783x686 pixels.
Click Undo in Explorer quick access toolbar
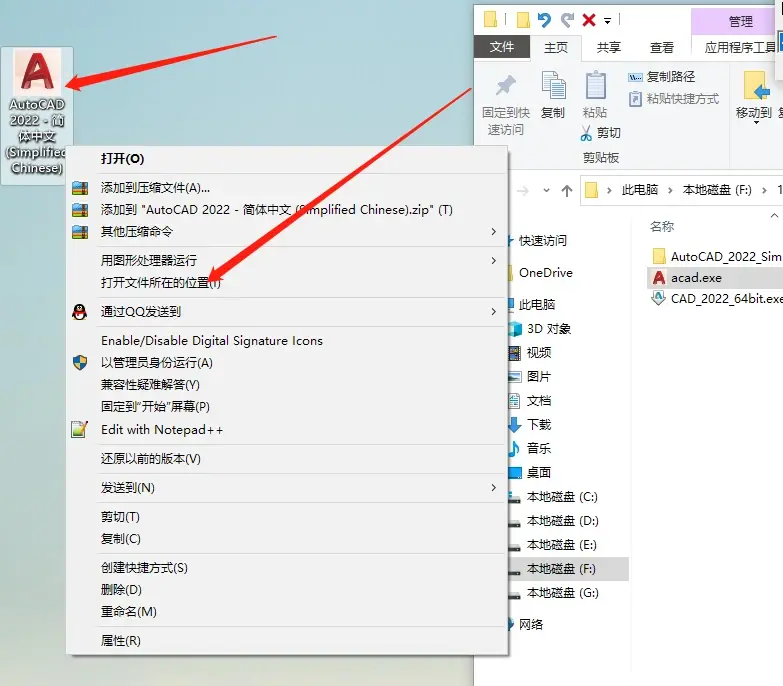click(x=544, y=20)
